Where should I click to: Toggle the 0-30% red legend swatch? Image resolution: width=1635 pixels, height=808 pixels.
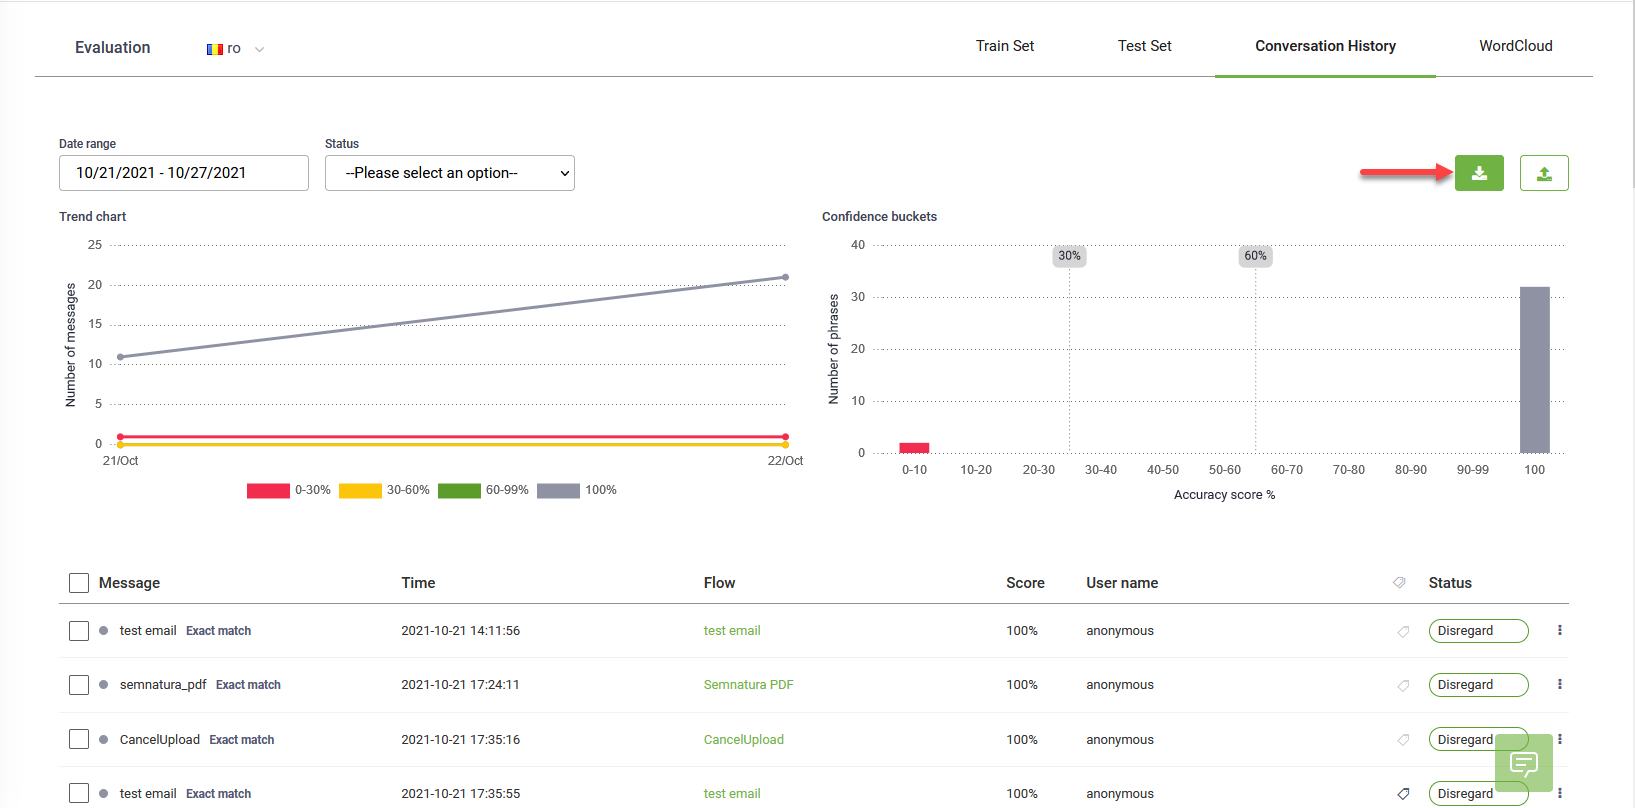[268, 490]
